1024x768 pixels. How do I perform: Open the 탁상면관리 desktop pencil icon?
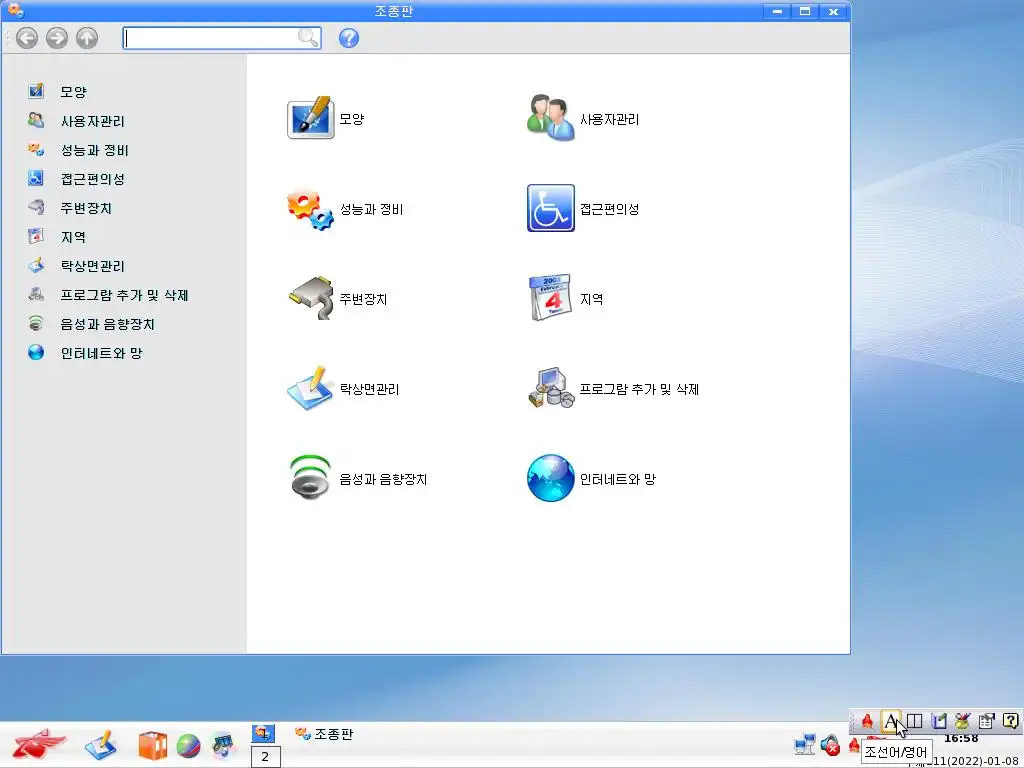point(310,388)
